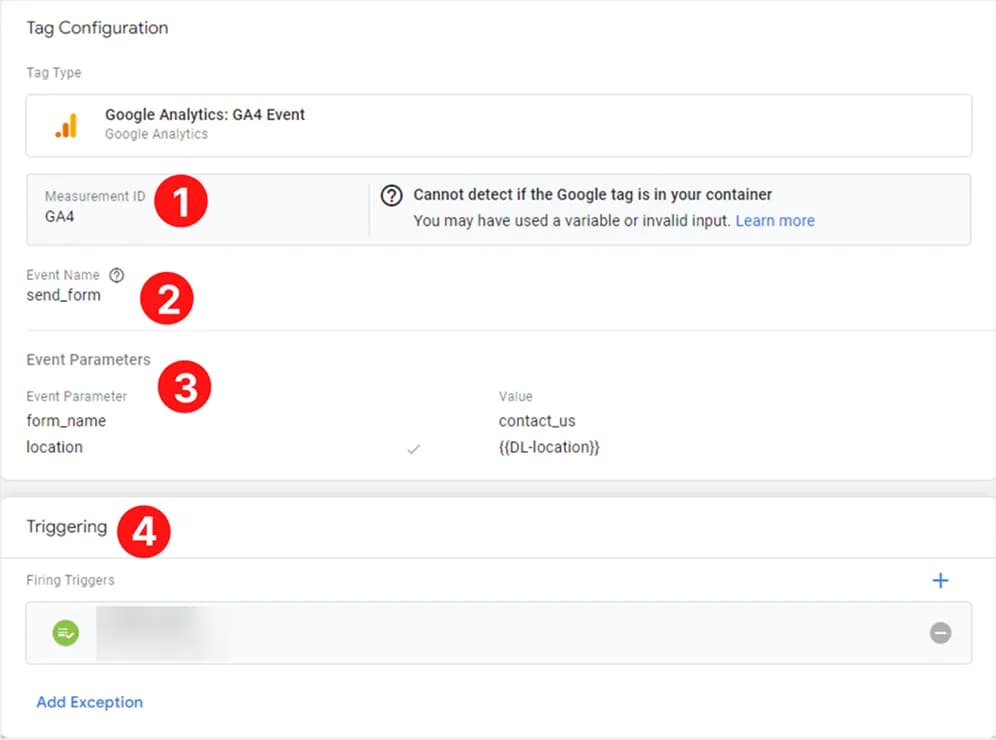This screenshot has height=740, width=996.
Task: Remove the firing trigger with minus icon
Action: [x=940, y=633]
